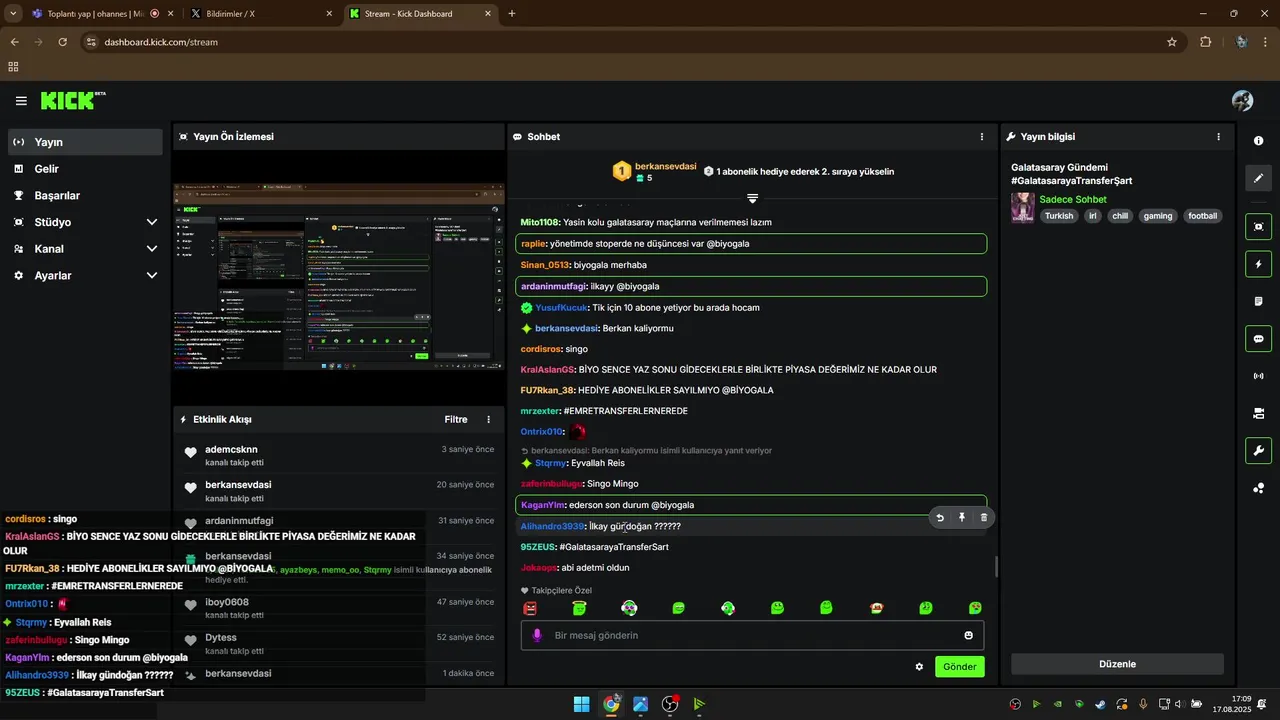Click the KaganYlm username in chat
The image size is (1280, 720).
pyautogui.click(x=543, y=505)
